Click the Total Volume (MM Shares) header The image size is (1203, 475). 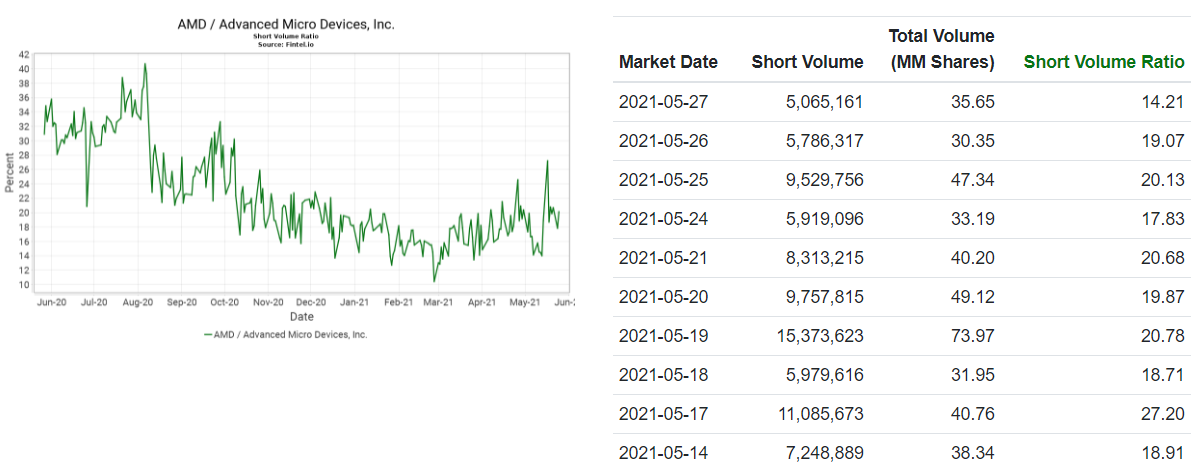(941, 49)
